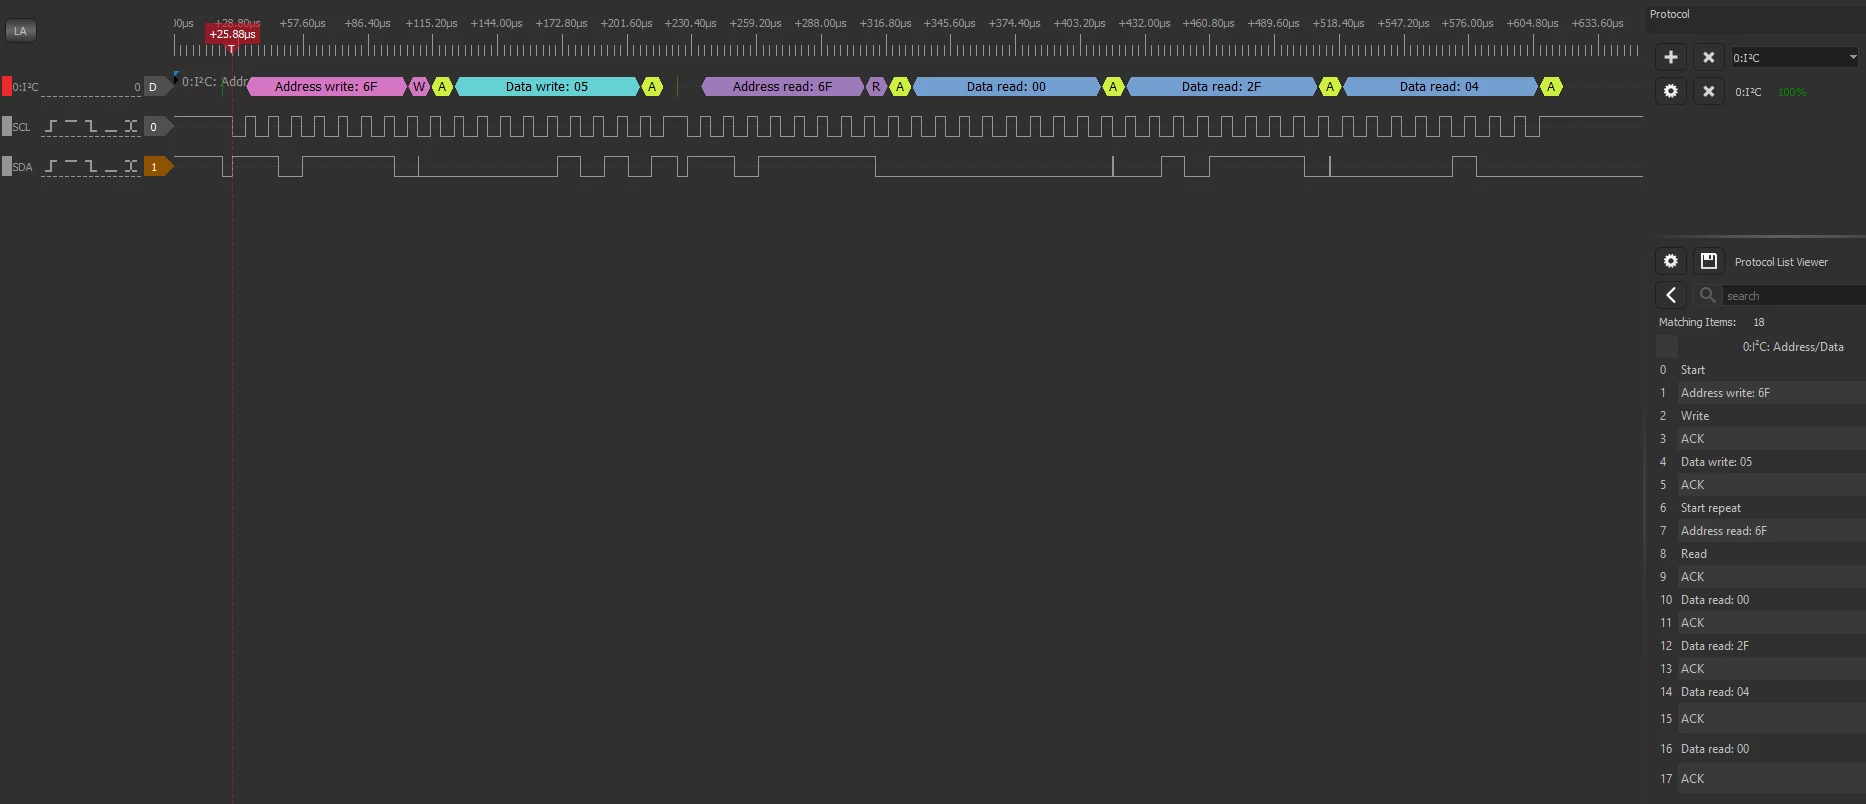Click the 'Data read: 2F' waveform annotation
The width and height of the screenshot is (1866, 804).
(x=1221, y=87)
